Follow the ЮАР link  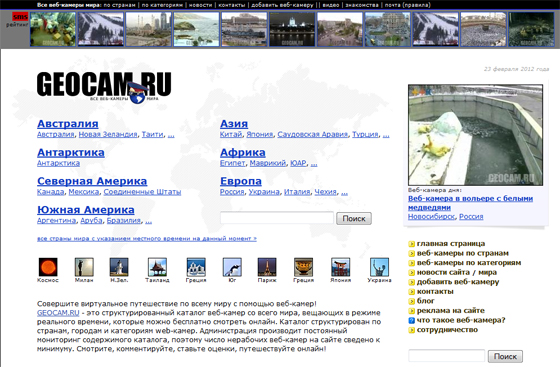click(x=298, y=163)
